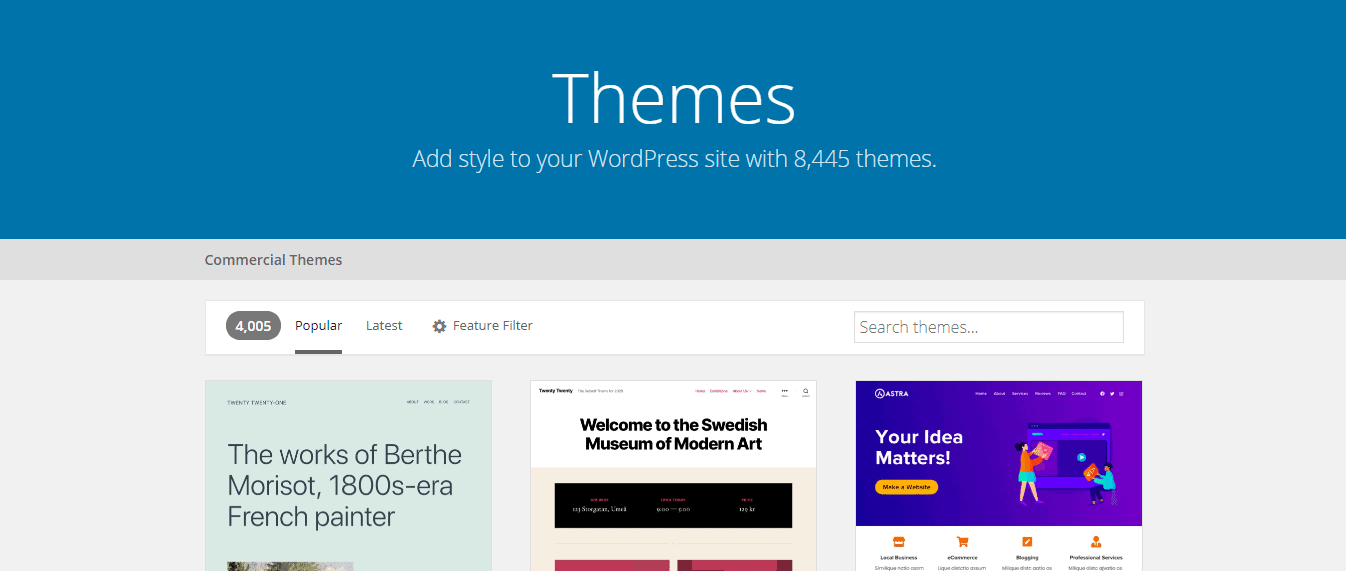Image resolution: width=1346 pixels, height=571 pixels.
Task: Open the Twenty Twenty Swedish Museum theme thumbnail
Action: coord(673,476)
